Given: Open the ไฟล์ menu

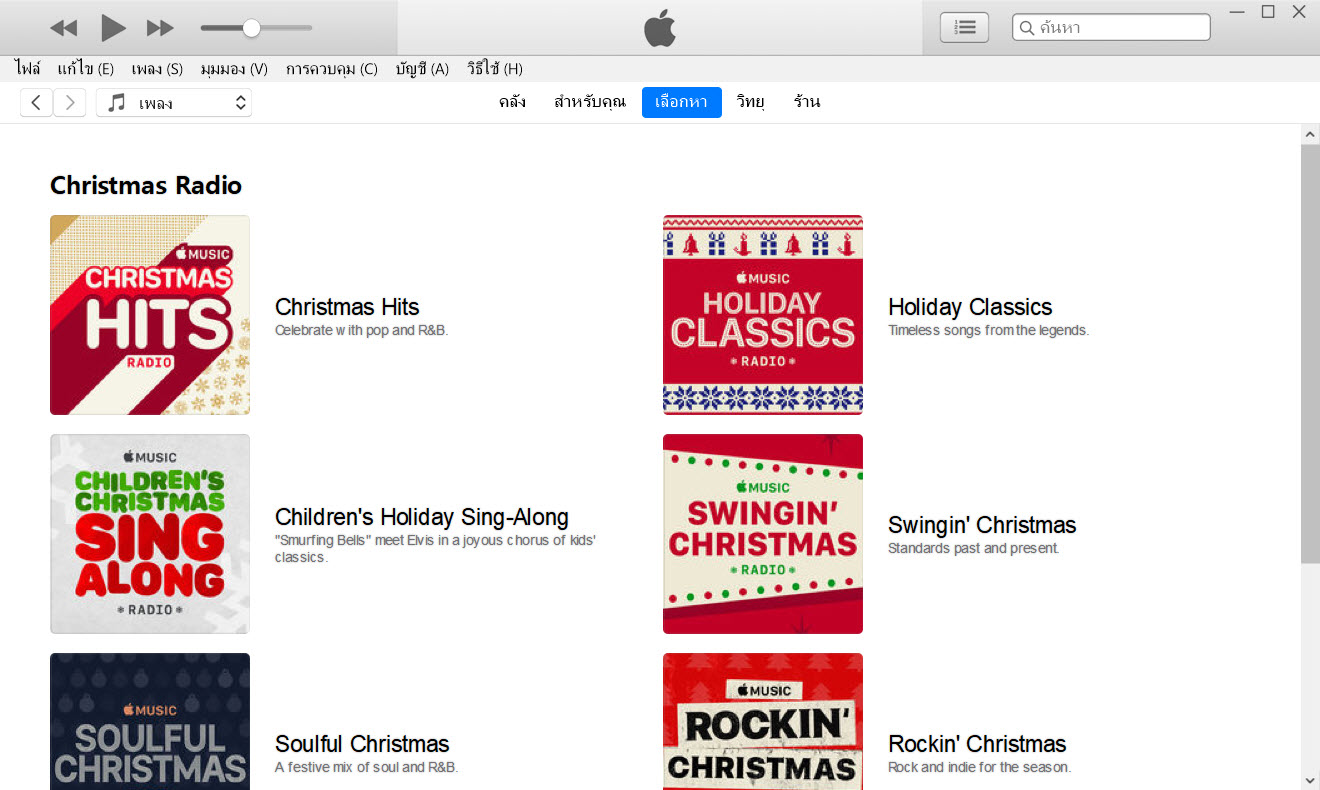Looking at the screenshot, I should tap(28, 69).
